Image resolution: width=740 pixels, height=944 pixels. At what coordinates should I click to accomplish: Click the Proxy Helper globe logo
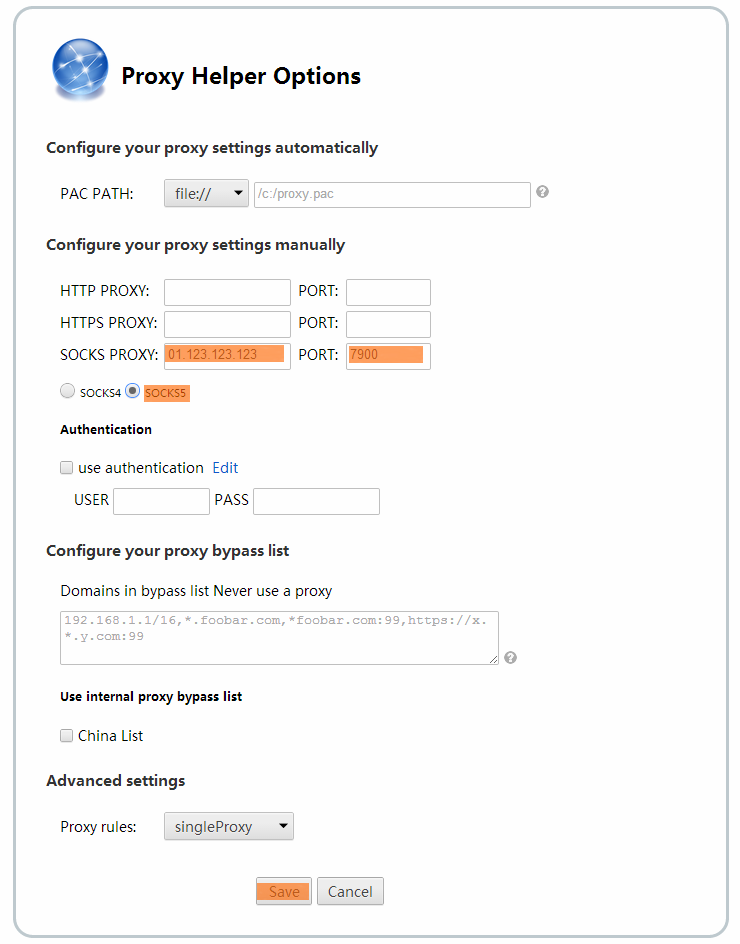pos(79,72)
